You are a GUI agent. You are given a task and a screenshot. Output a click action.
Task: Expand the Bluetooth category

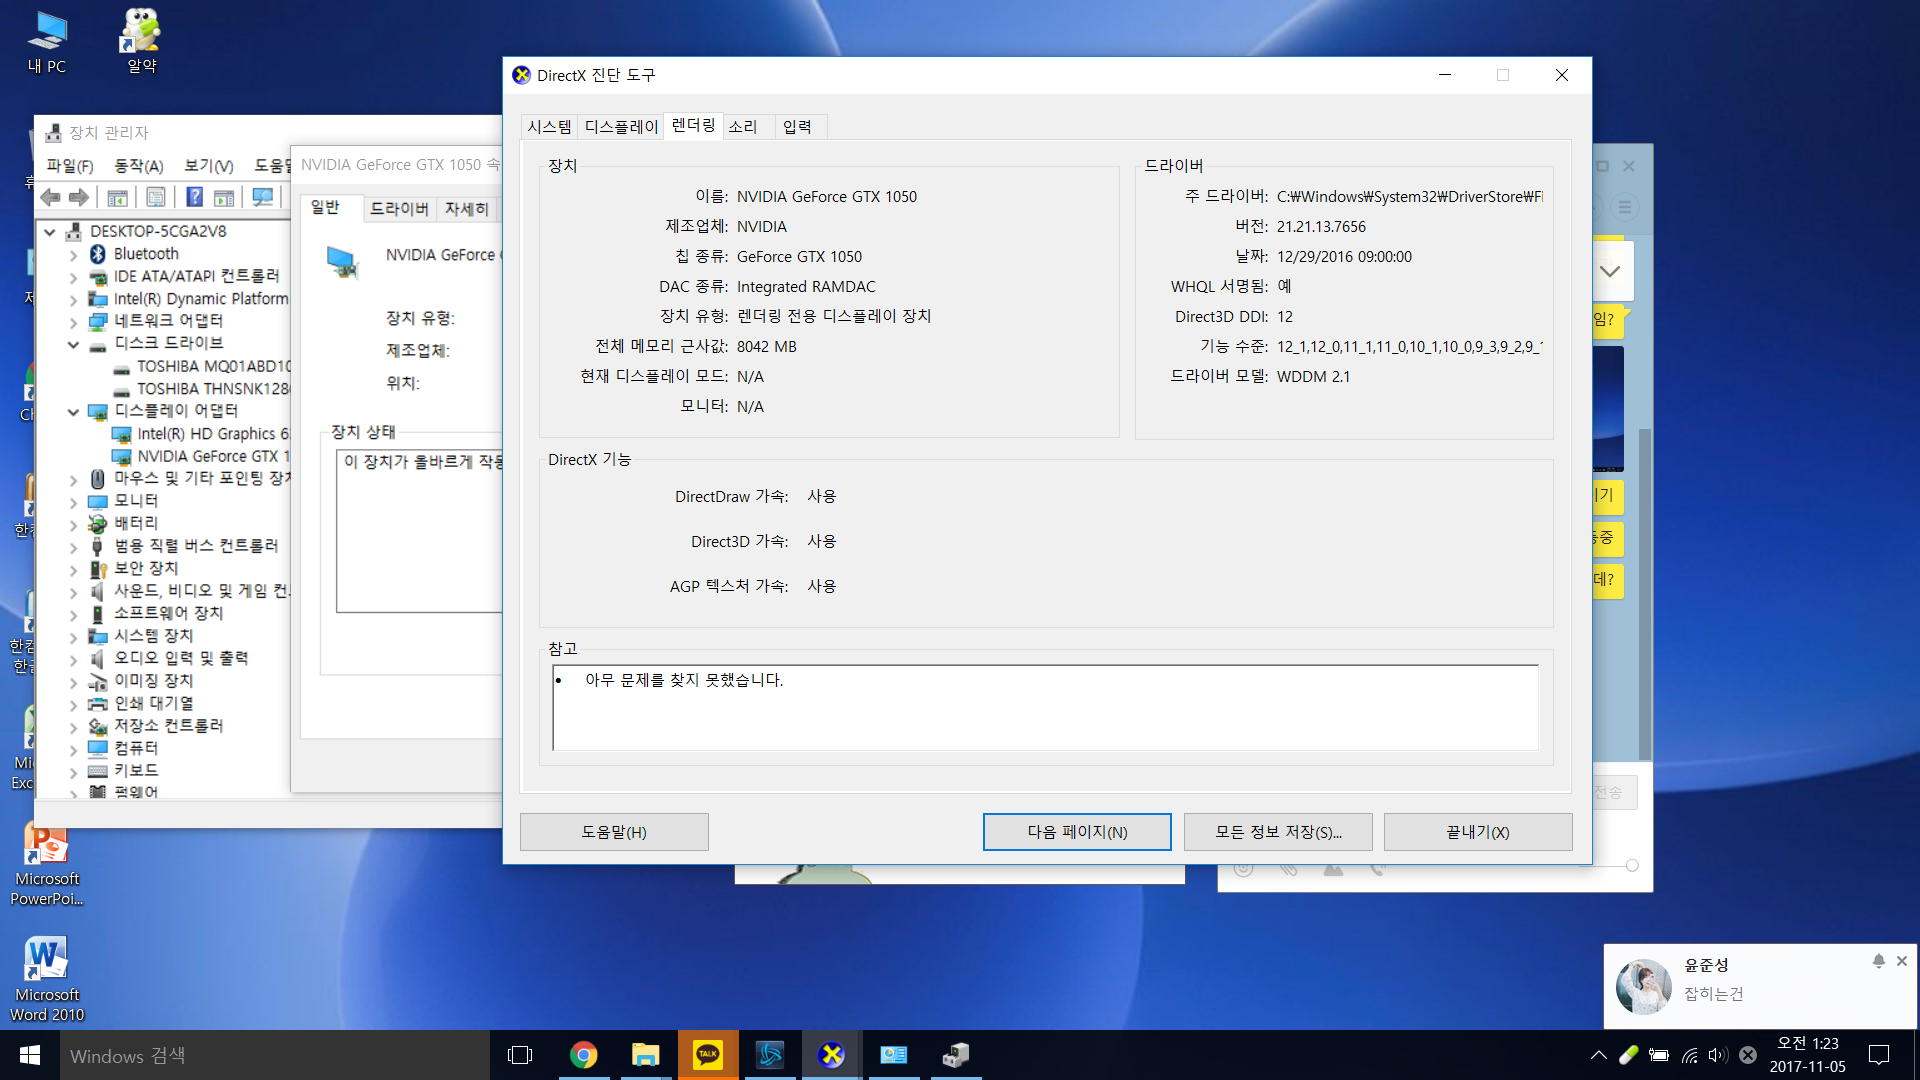pos(73,255)
